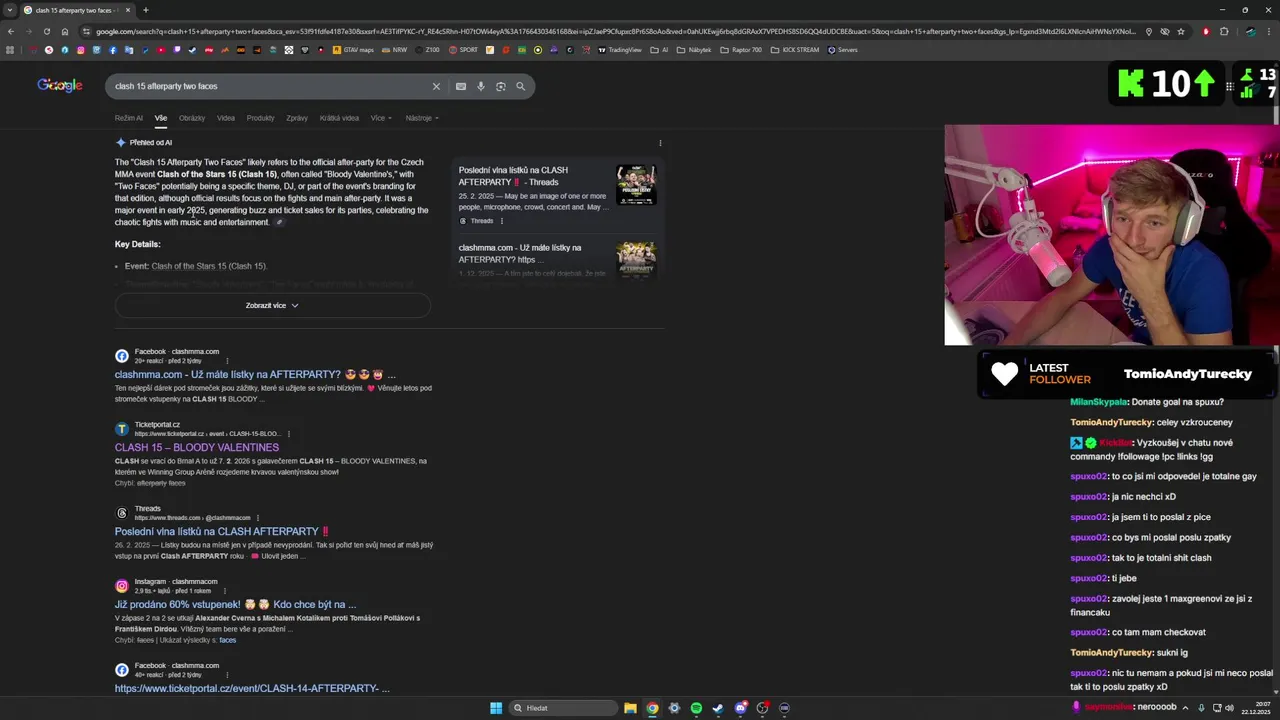Switch to Režim AI tab
Image resolution: width=1280 pixels, height=720 pixels.
[x=129, y=118]
